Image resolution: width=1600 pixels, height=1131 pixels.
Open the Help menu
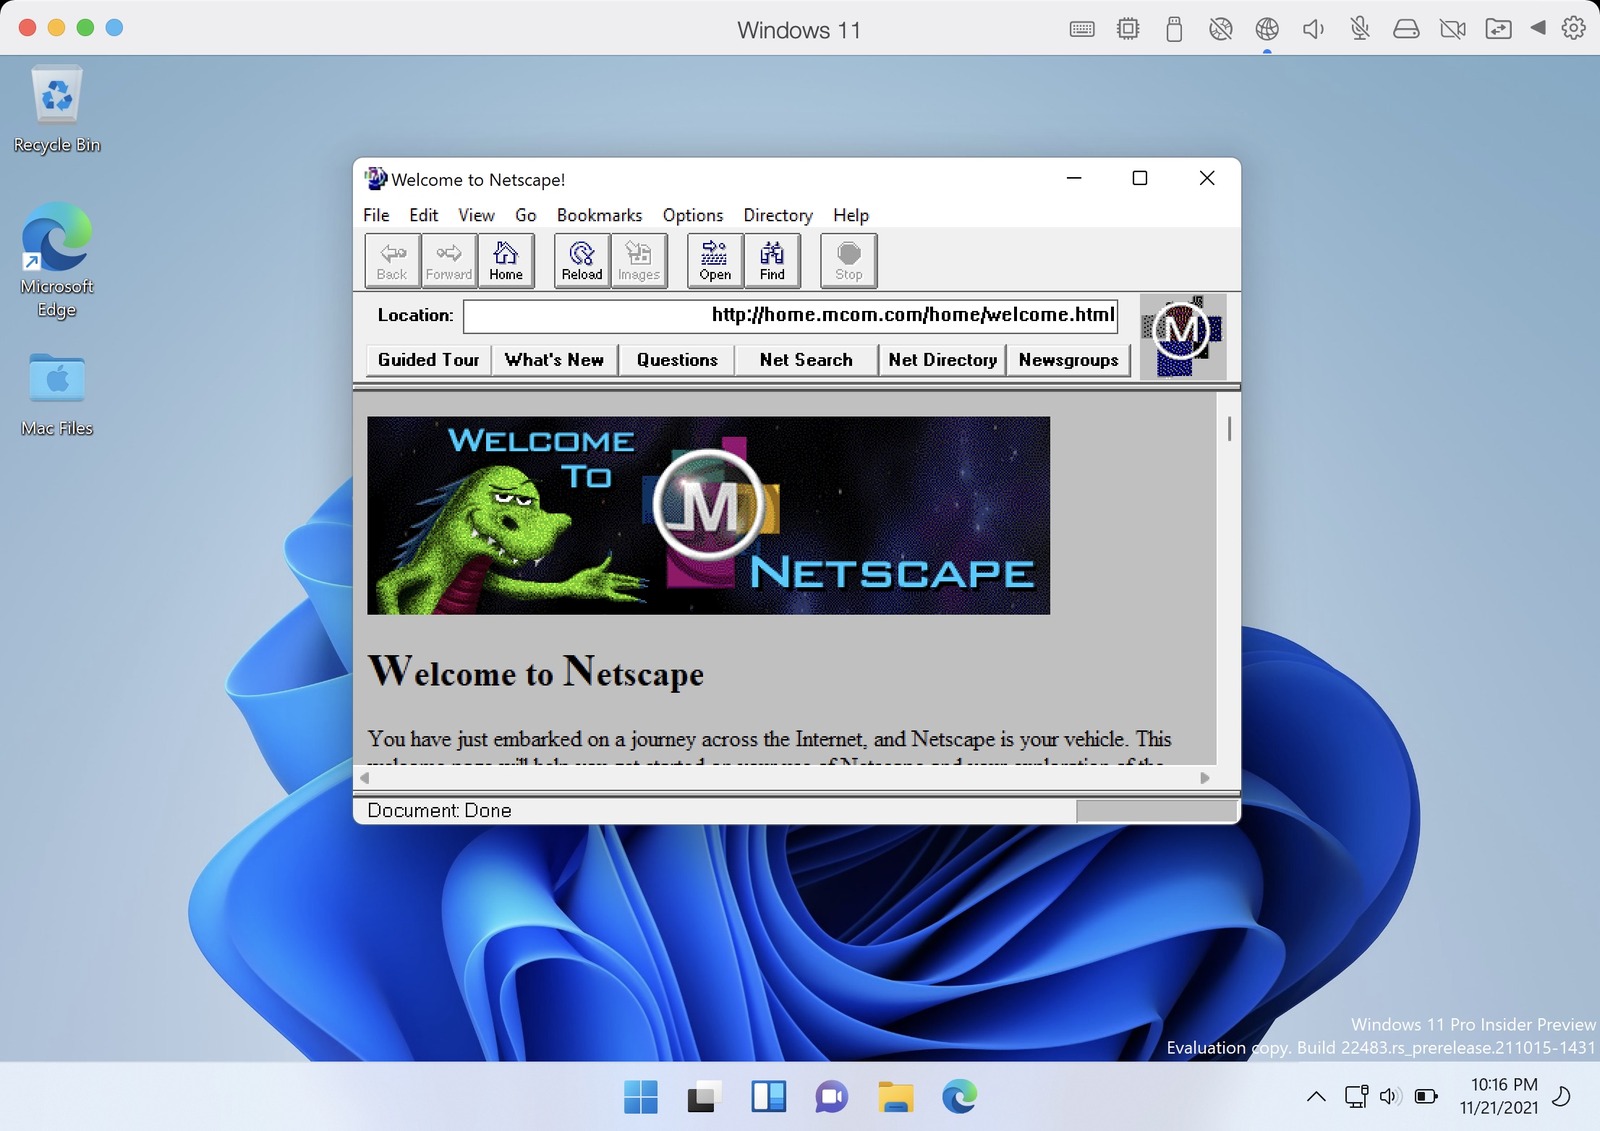(851, 215)
